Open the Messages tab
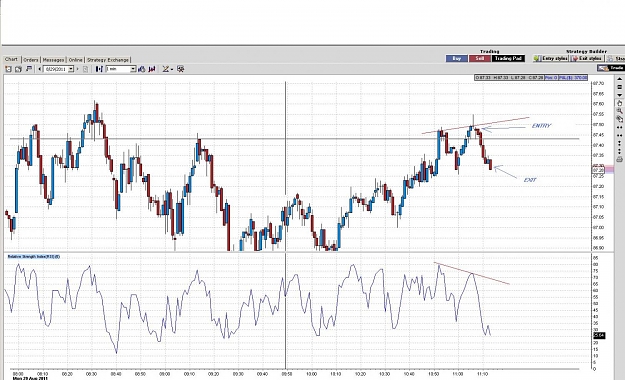Viewport: 625px width, 380px height. [53, 60]
